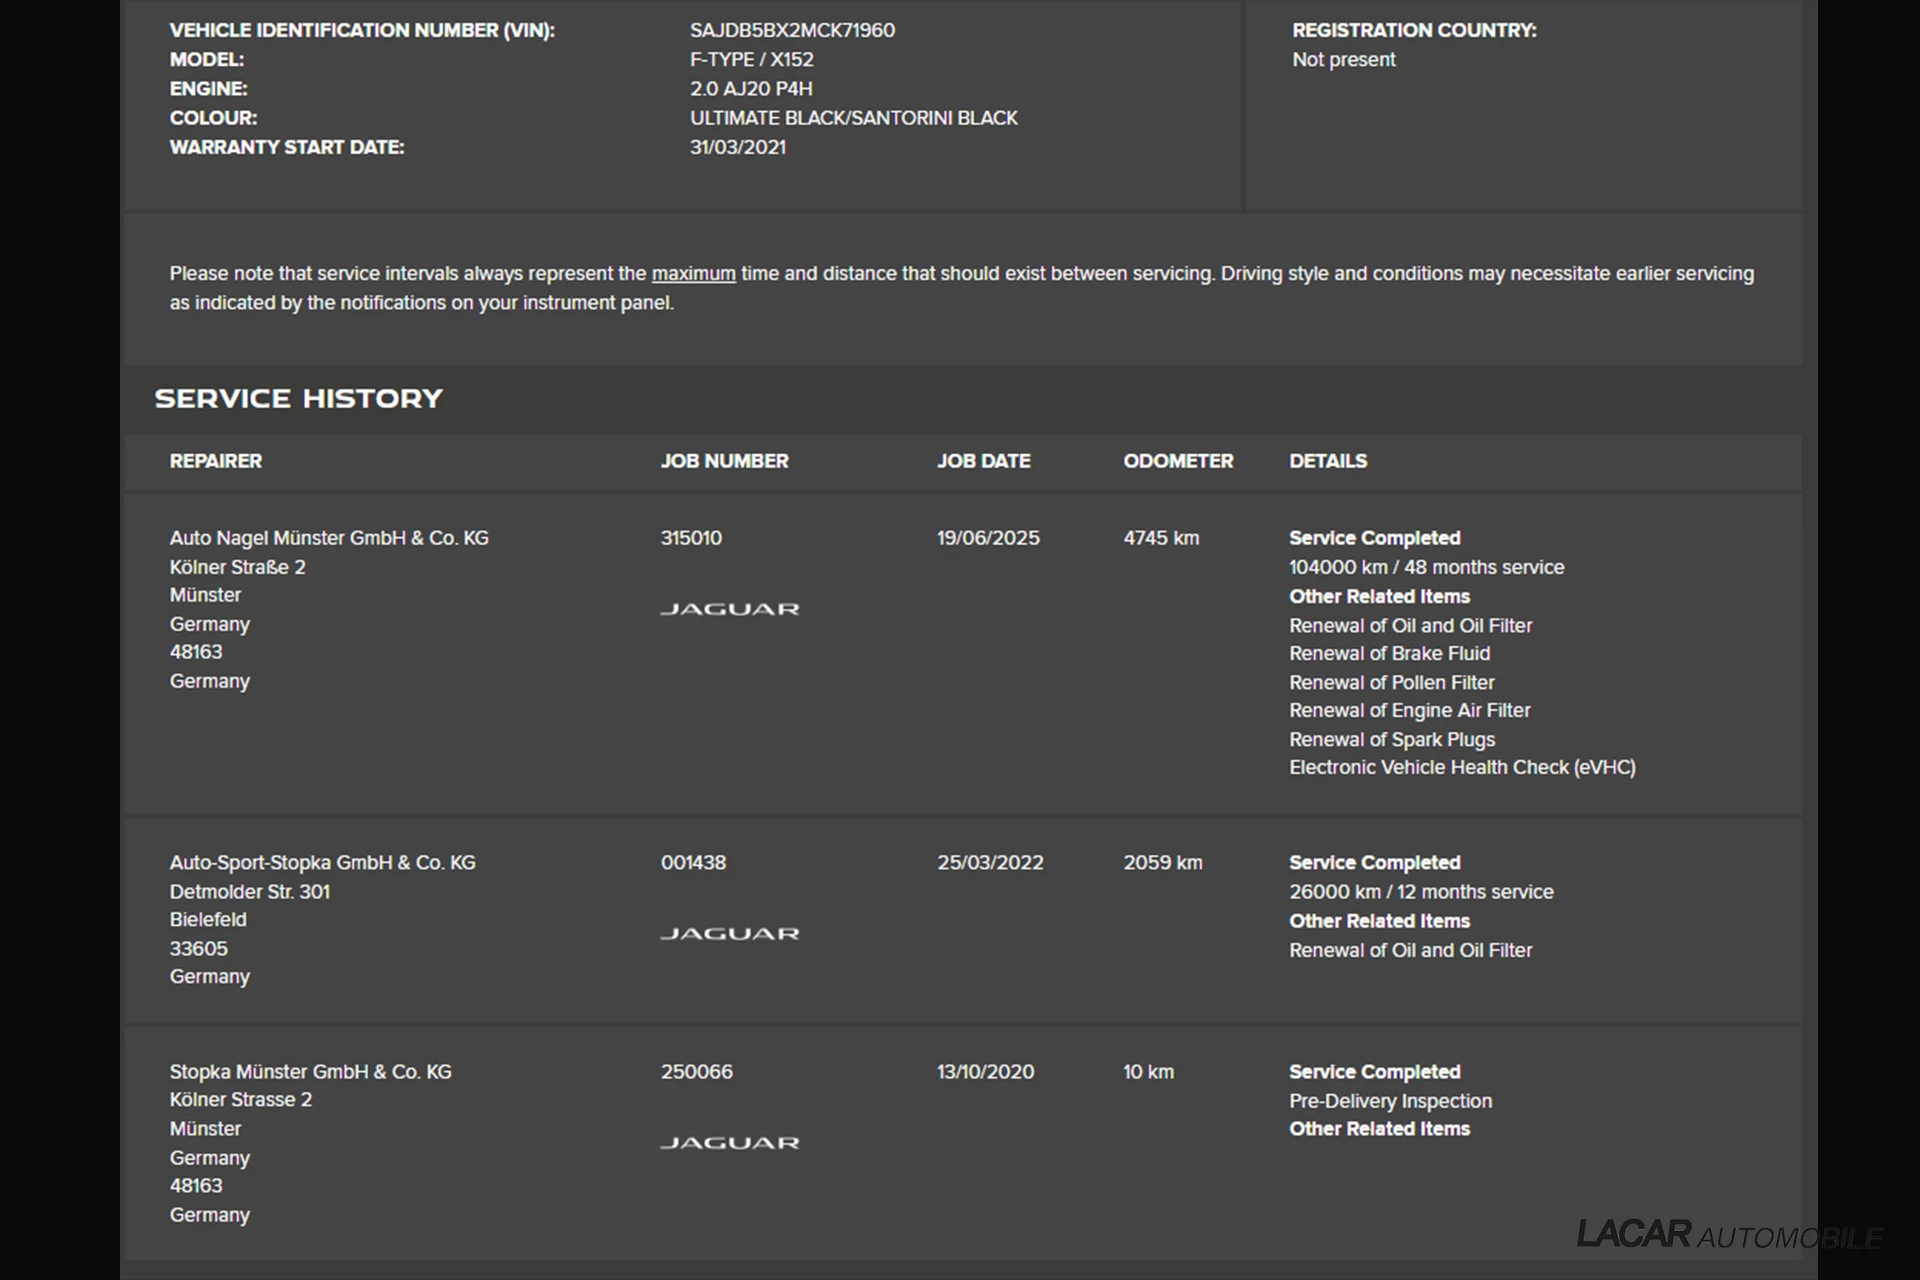The height and width of the screenshot is (1280, 1920).
Task: Click the Service History heading
Action: tap(298, 399)
